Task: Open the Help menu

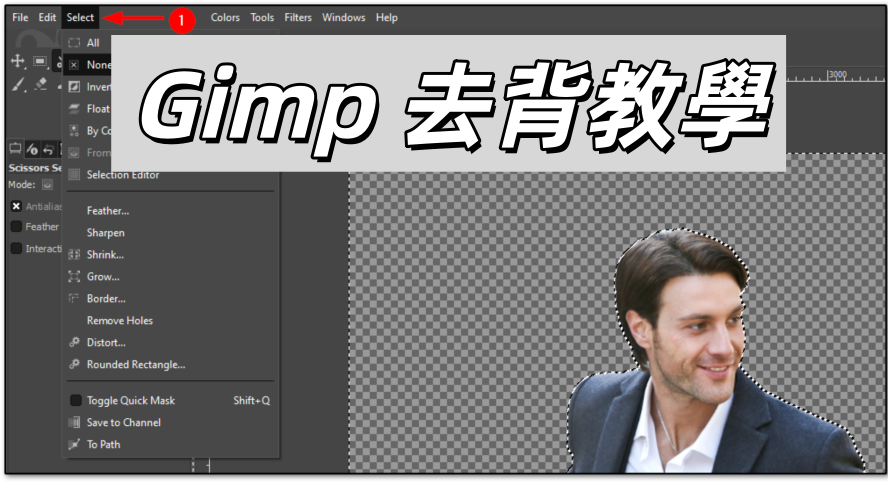Action: (386, 18)
